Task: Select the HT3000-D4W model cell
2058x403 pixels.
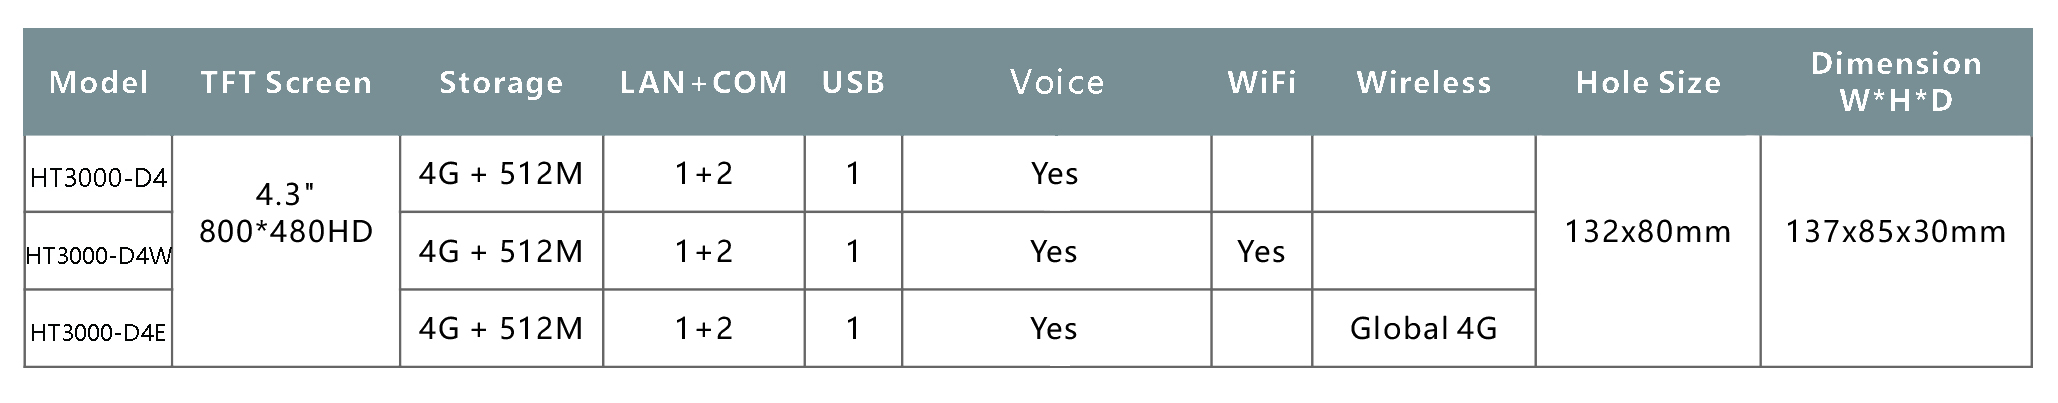Action: (98, 251)
